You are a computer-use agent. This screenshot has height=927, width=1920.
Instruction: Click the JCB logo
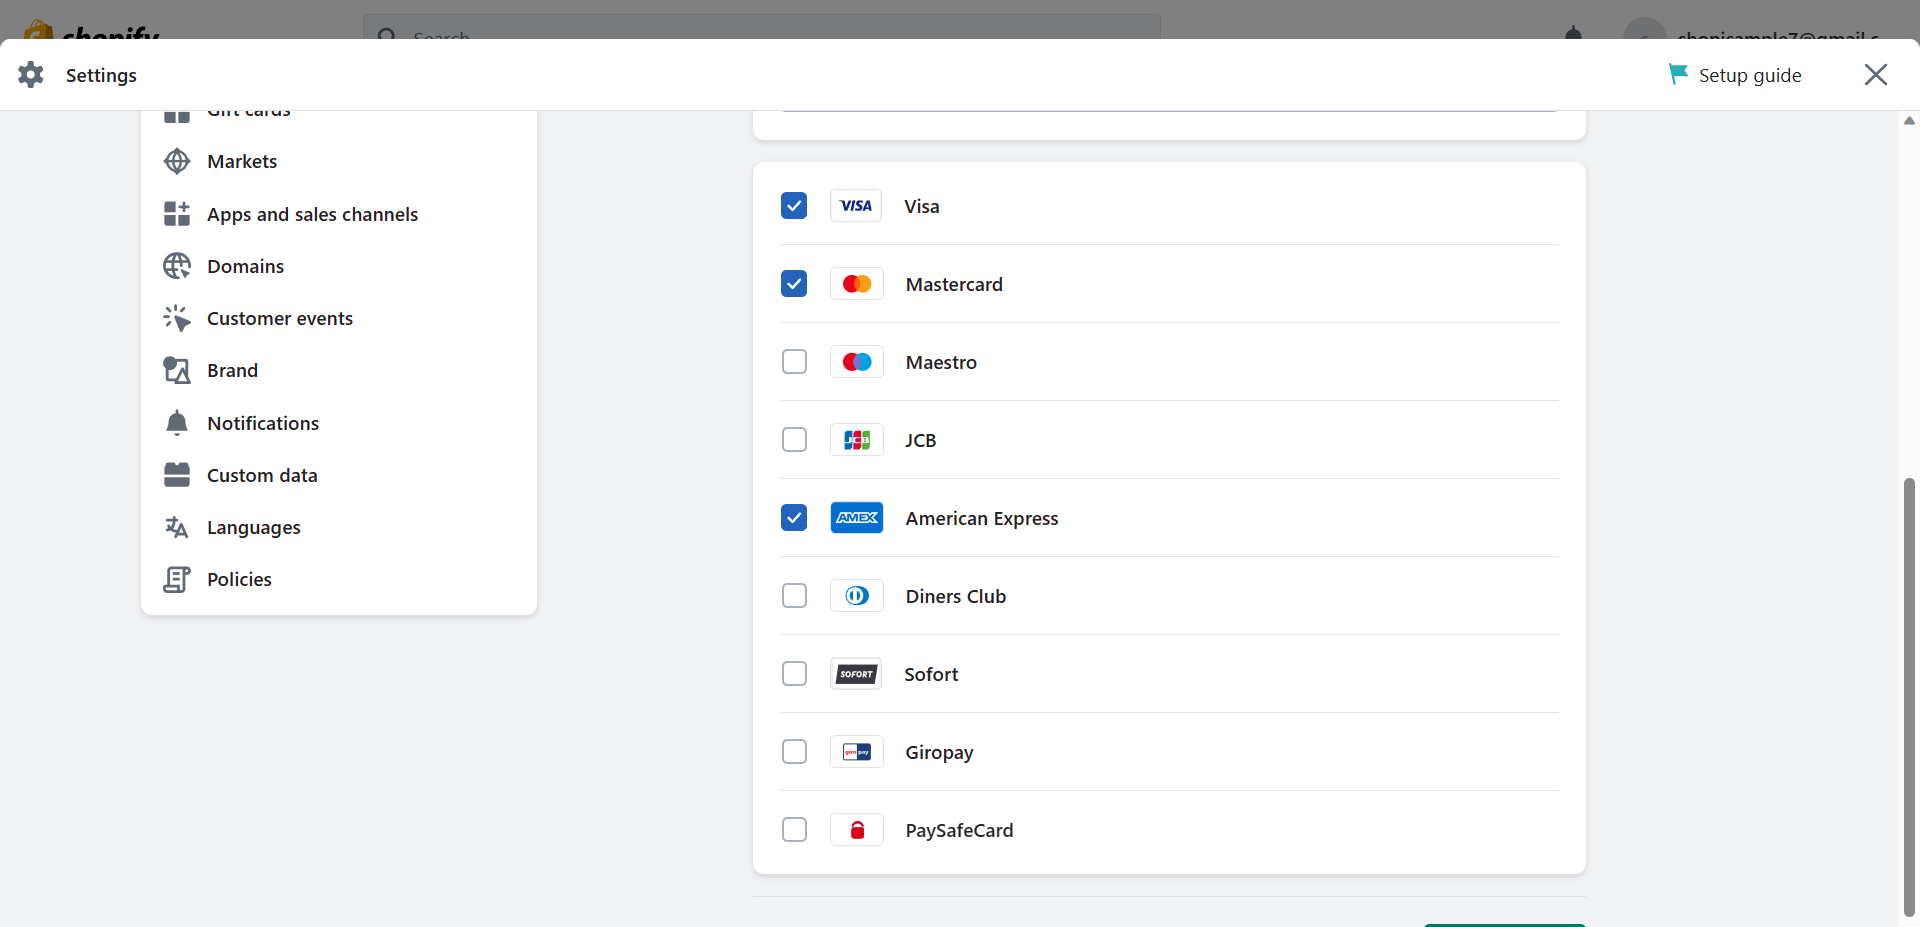pyautogui.click(x=857, y=440)
